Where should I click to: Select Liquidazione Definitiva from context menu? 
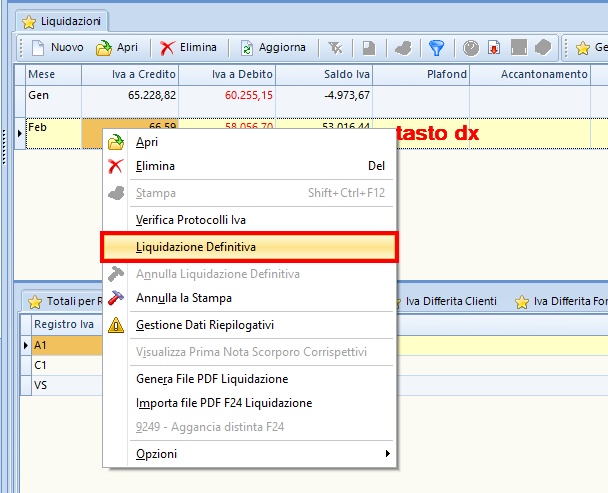(250, 246)
